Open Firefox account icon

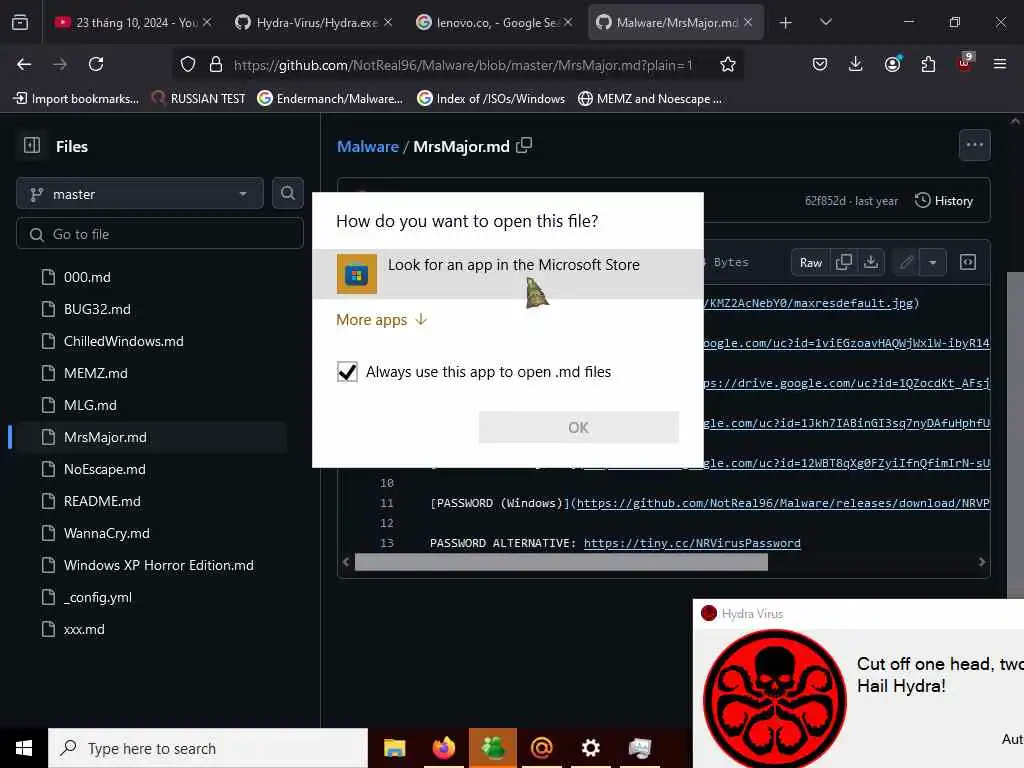[892, 64]
